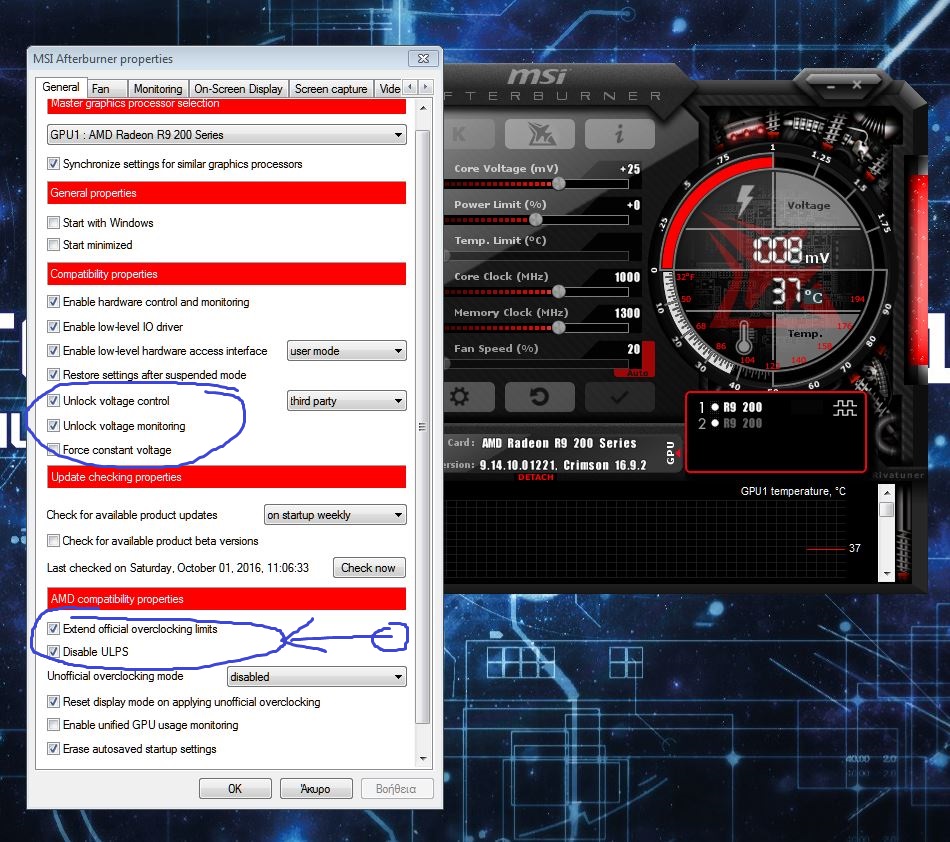
Task: Close the MSI Afterburner properties dialog
Action: pyautogui.click(x=424, y=59)
